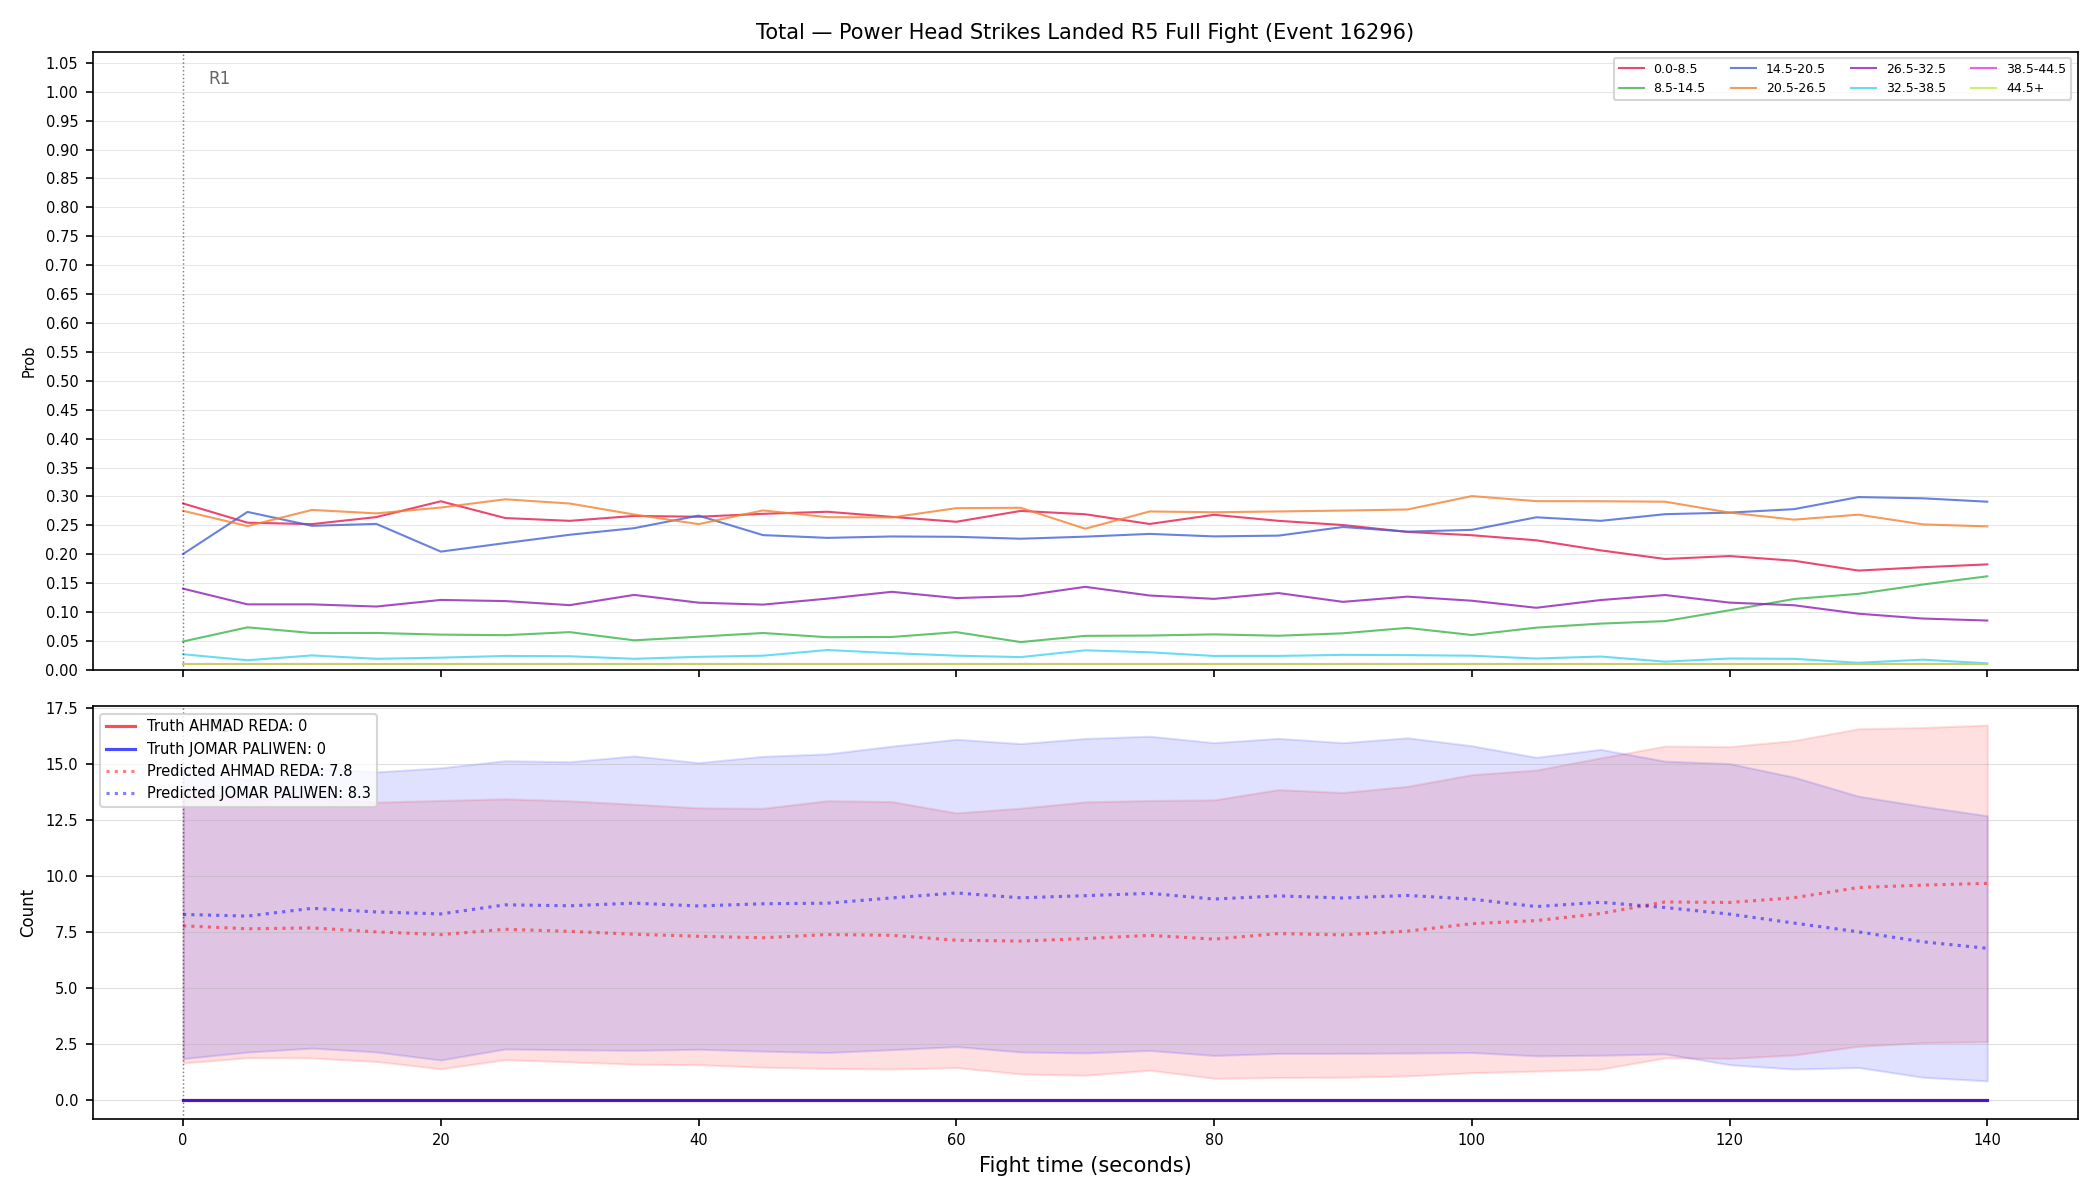Click the chart title mentioning Event 16296
Image resolution: width=2100 pixels, height=1200 pixels.
[1084, 32]
